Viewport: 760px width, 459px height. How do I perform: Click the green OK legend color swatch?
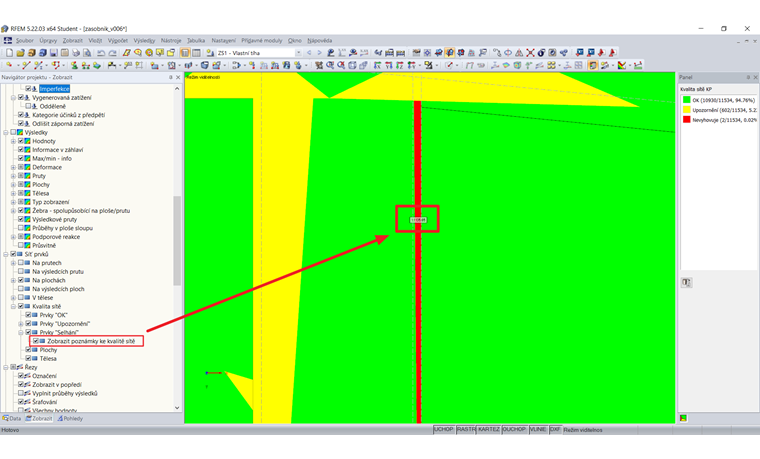[x=686, y=100]
